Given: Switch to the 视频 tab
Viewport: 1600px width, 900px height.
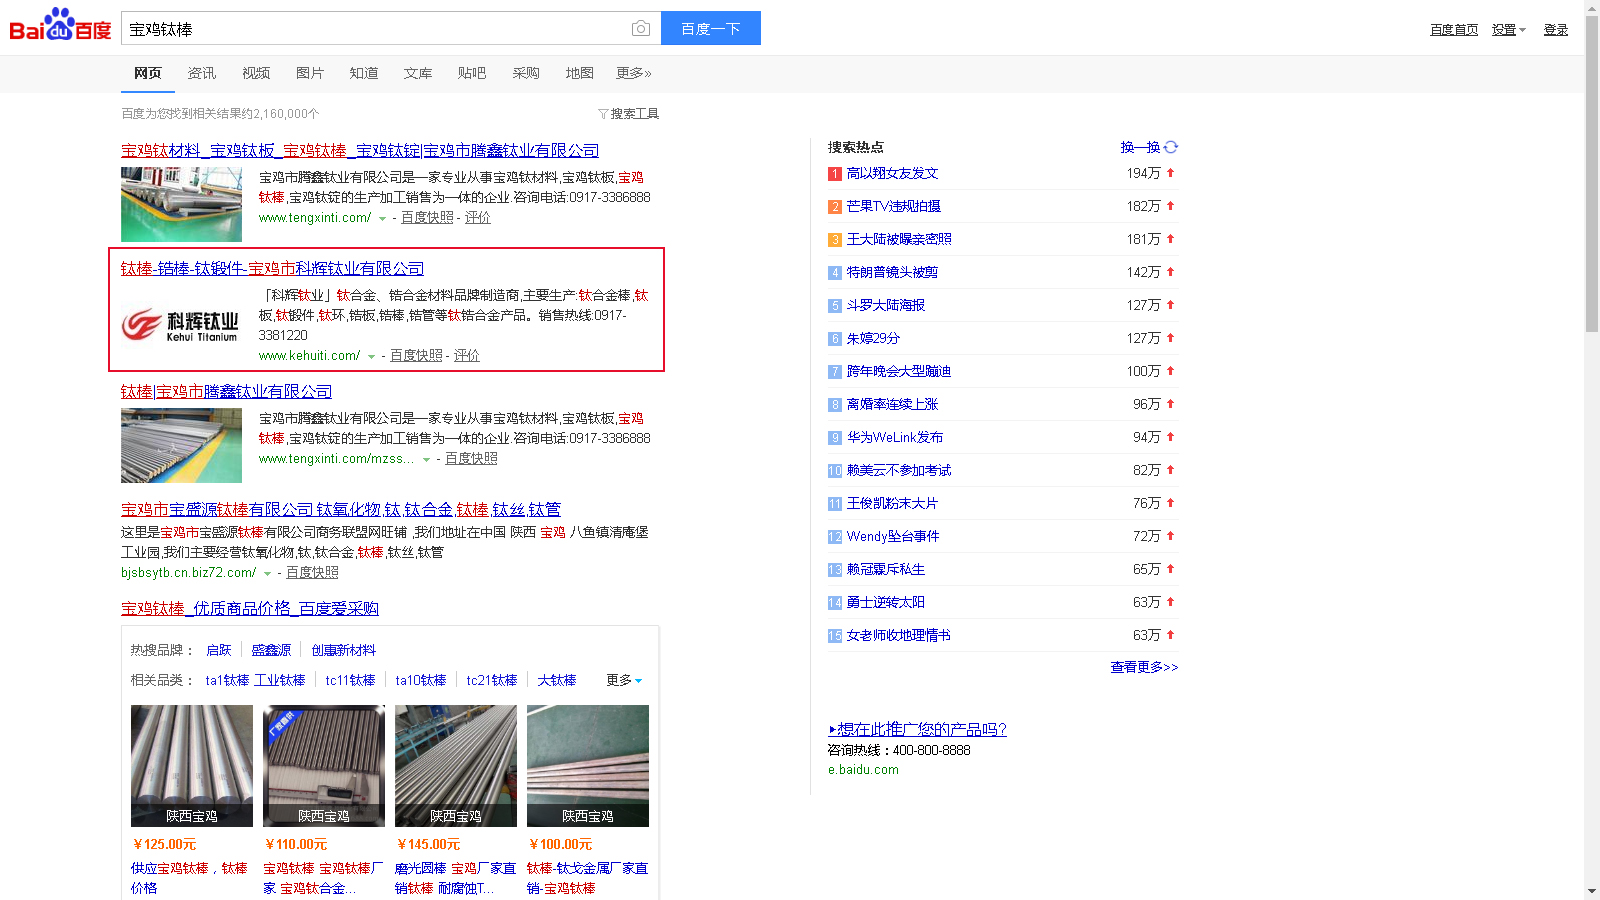Looking at the screenshot, I should [256, 73].
